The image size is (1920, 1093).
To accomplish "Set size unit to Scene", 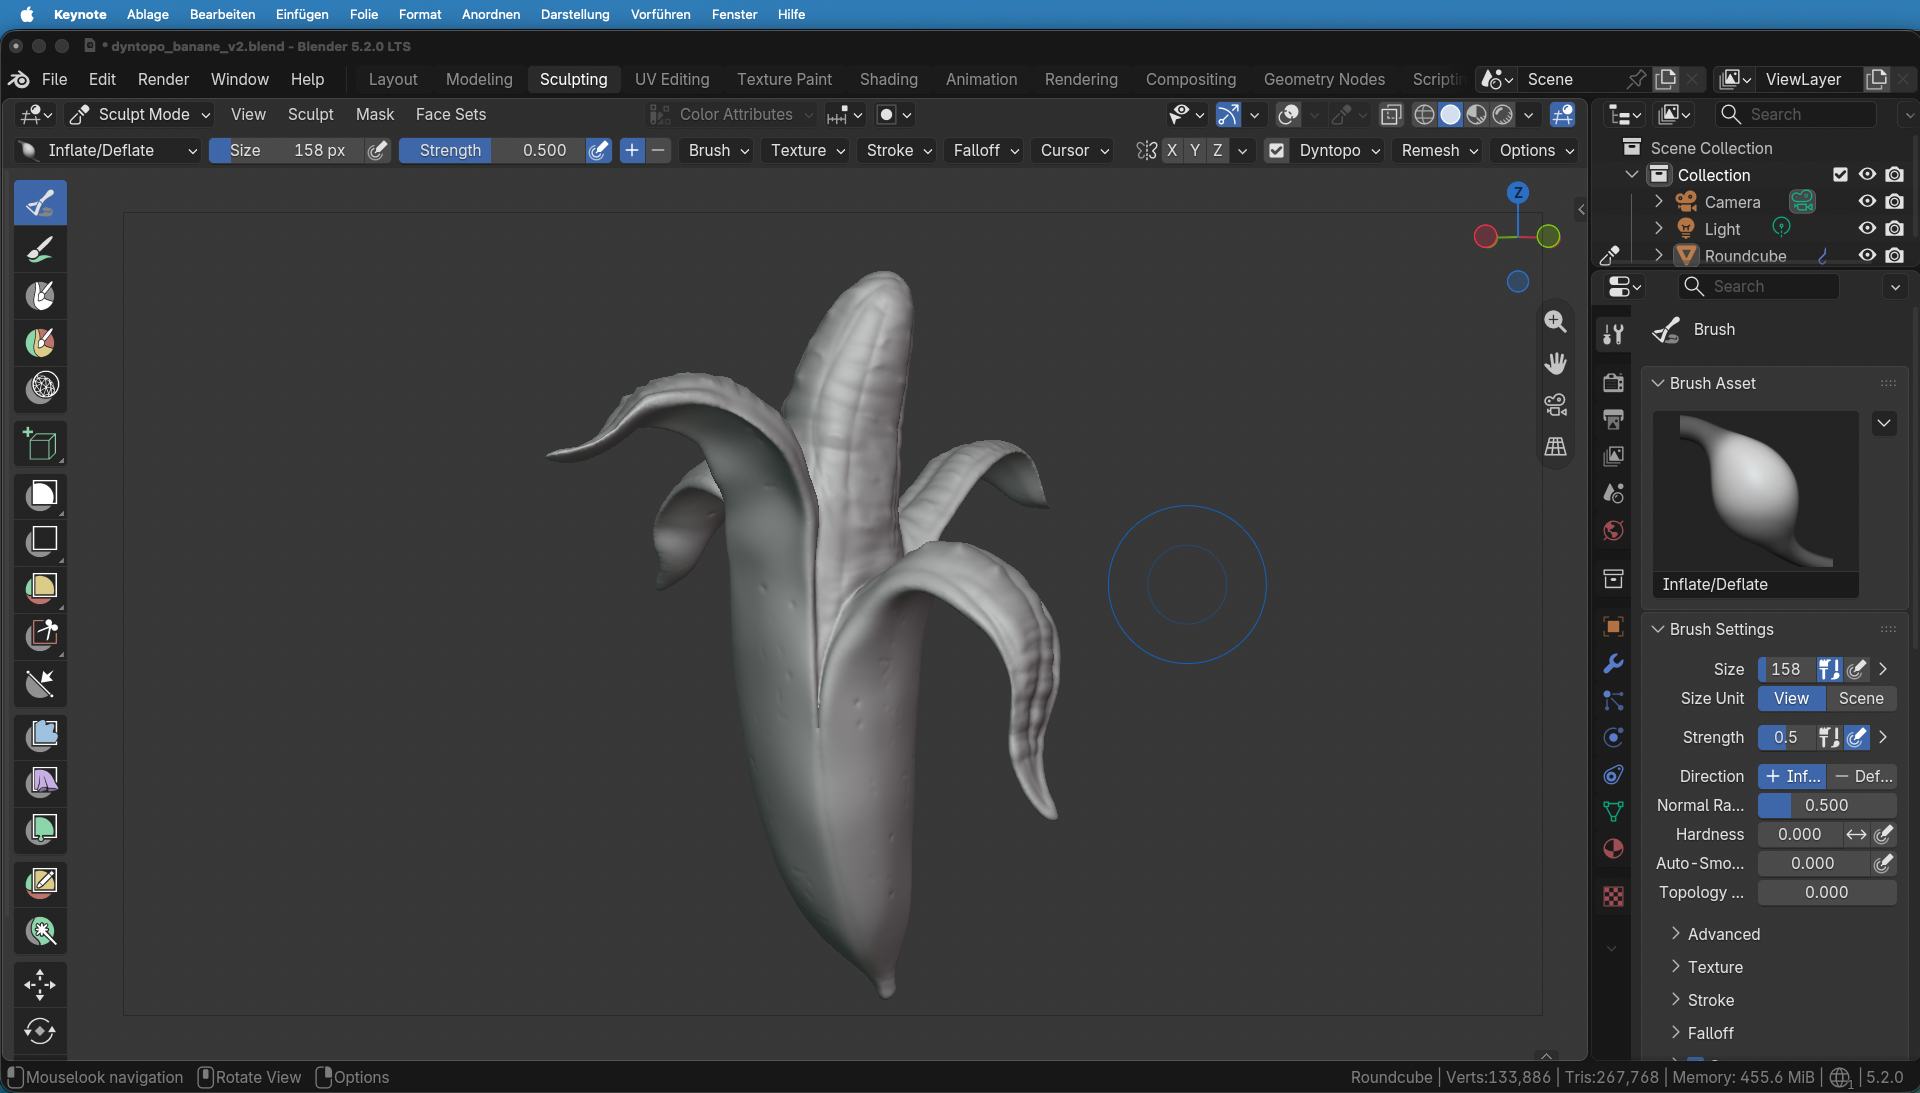I will click(1860, 698).
